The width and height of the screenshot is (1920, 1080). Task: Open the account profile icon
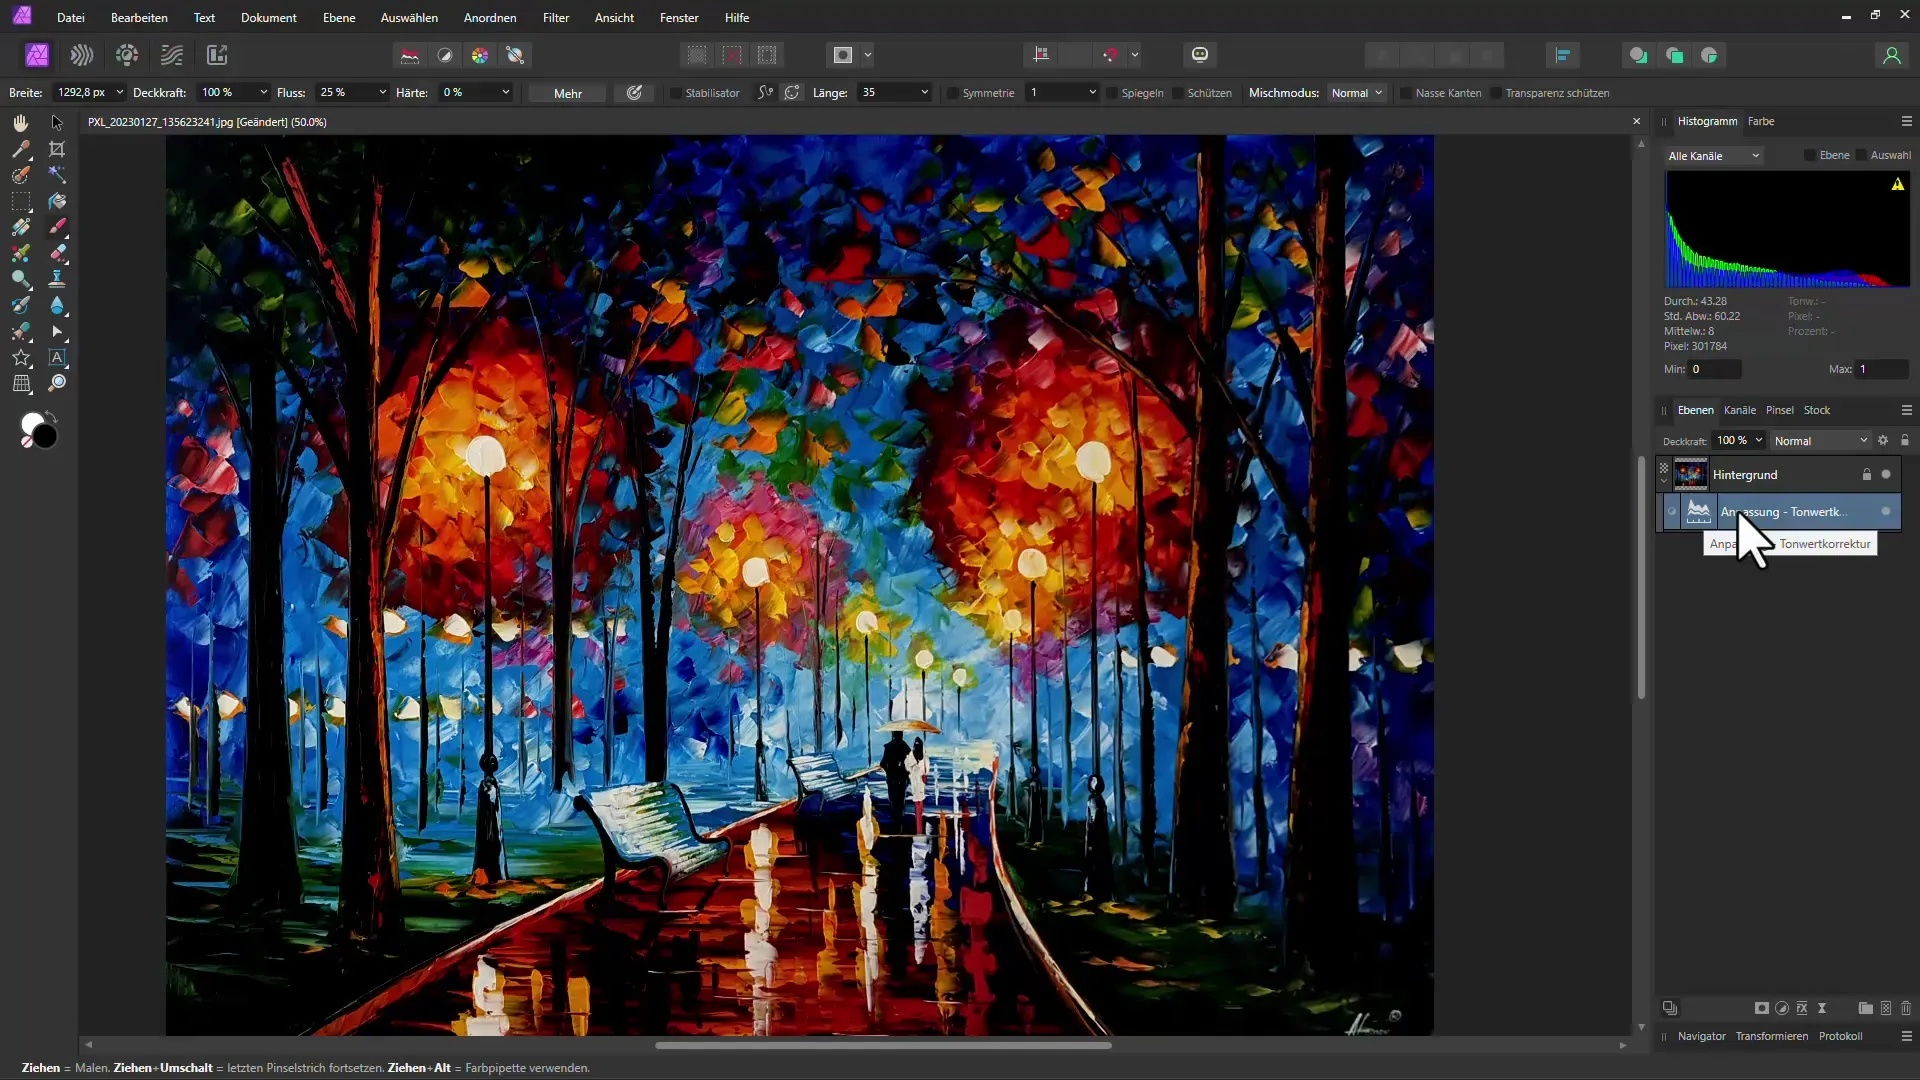pos(1891,55)
